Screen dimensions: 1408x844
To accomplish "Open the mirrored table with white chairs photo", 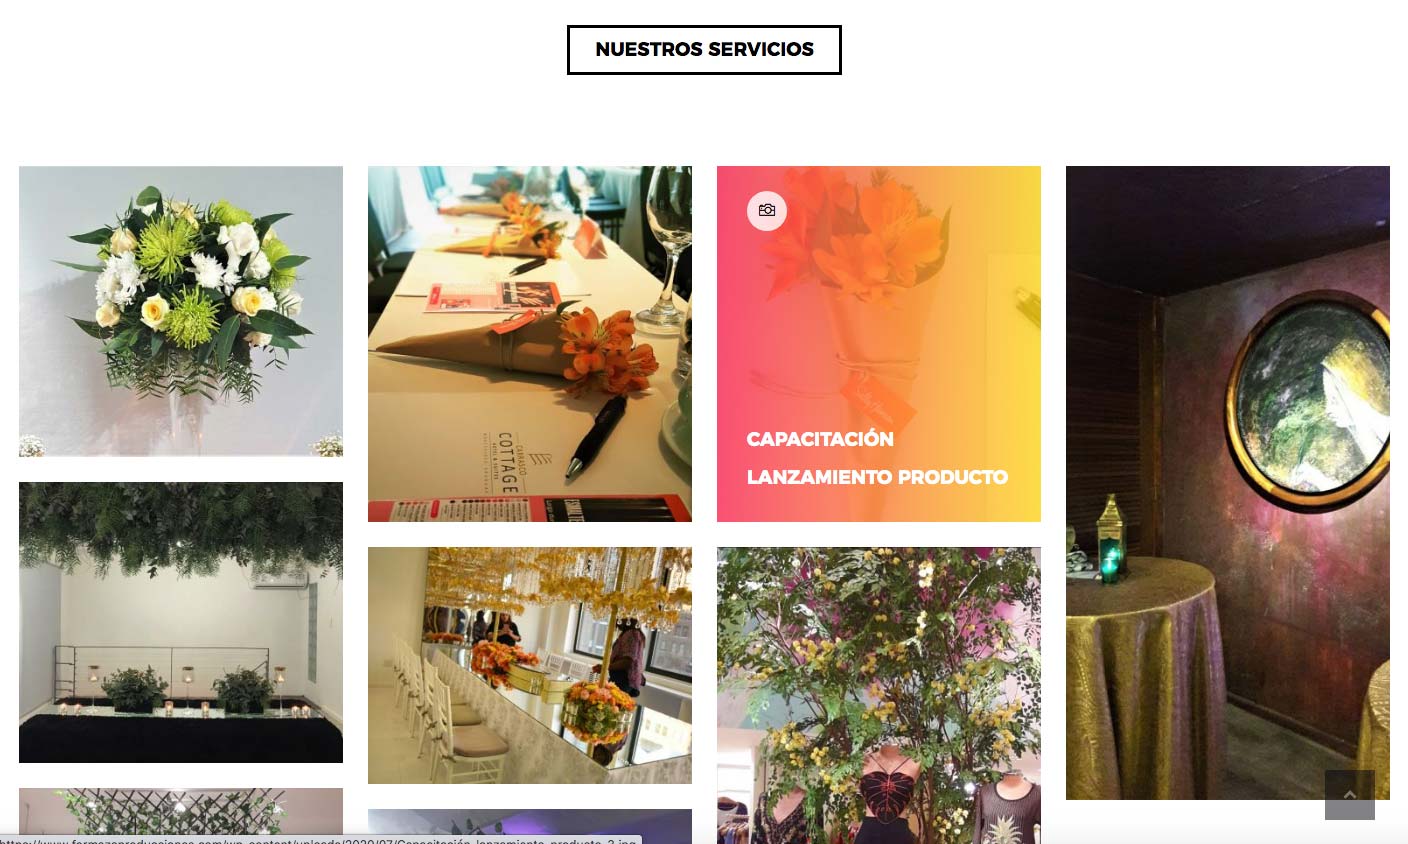I will tap(530, 665).
